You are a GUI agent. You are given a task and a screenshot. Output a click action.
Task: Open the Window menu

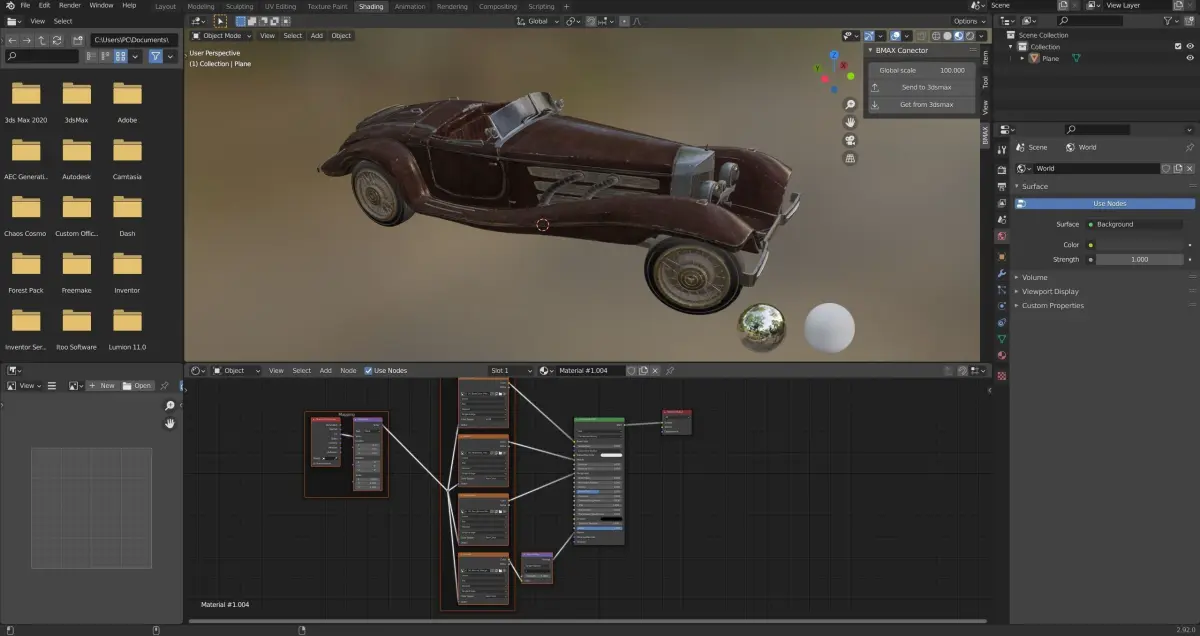point(101,6)
